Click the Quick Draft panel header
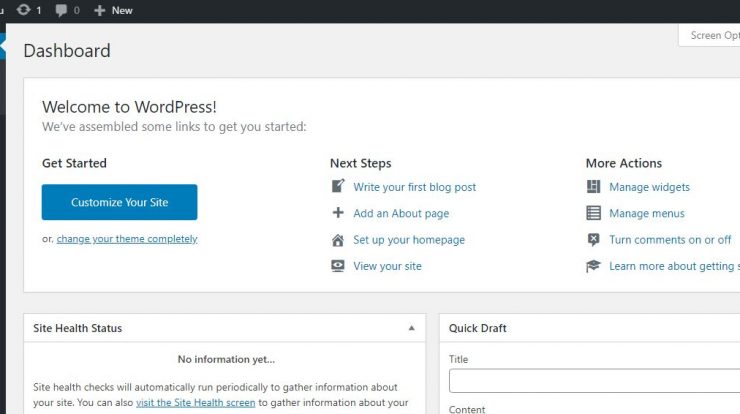Screen dimensions: 740x414 (x=589, y=328)
